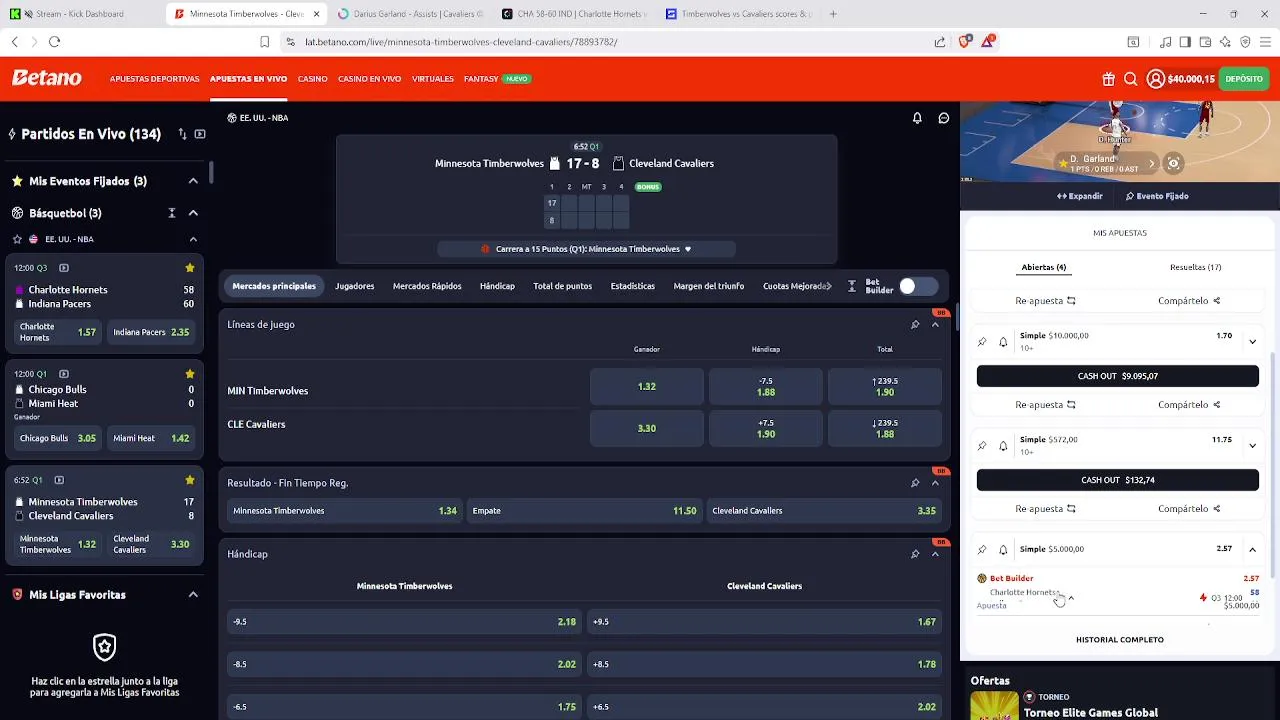Open the CASINO menu item
The width and height of the screenshot is (1280, 720).
(312, 79)
